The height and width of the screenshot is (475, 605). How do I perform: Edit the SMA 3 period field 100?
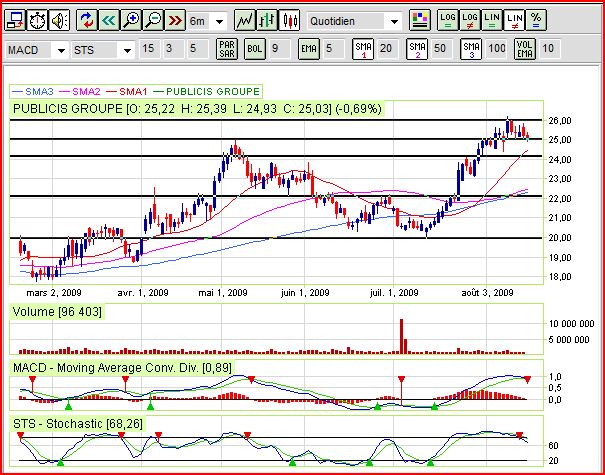click(497, 49)
